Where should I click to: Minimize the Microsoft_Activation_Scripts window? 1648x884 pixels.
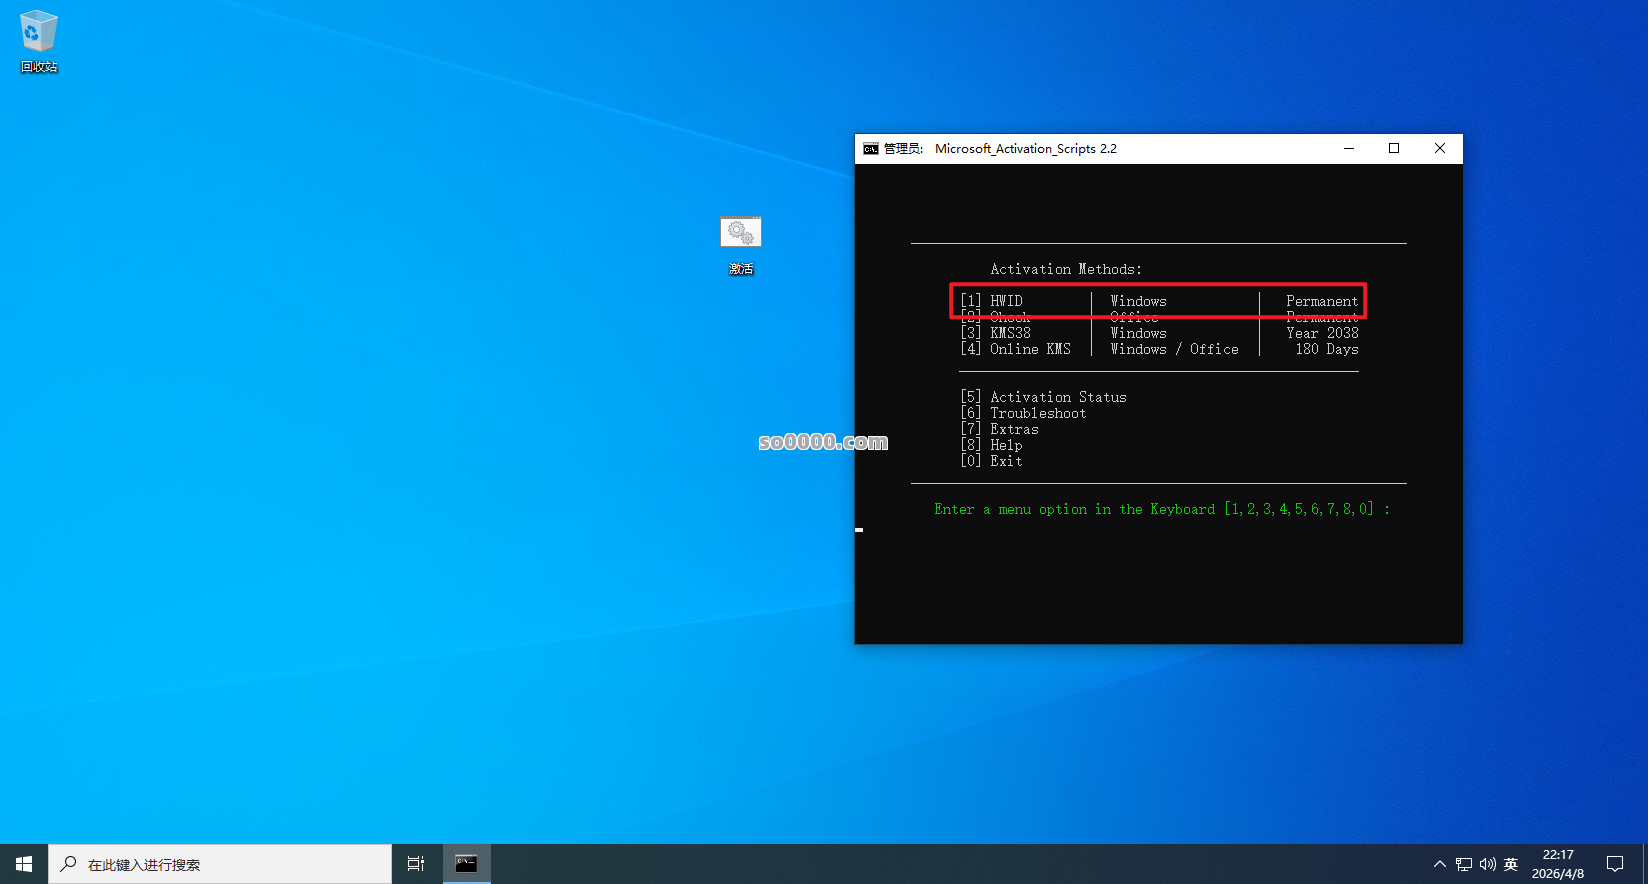tap(1348, 149)
